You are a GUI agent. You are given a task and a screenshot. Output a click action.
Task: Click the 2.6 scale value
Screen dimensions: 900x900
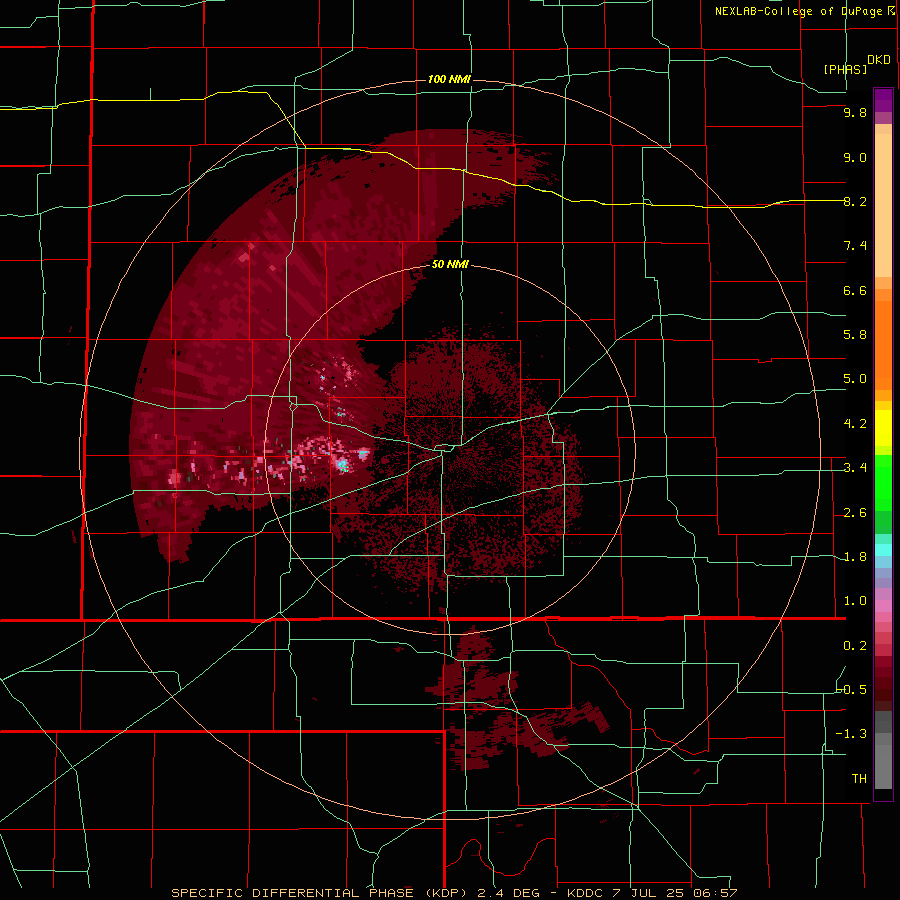tap(855, 513)
